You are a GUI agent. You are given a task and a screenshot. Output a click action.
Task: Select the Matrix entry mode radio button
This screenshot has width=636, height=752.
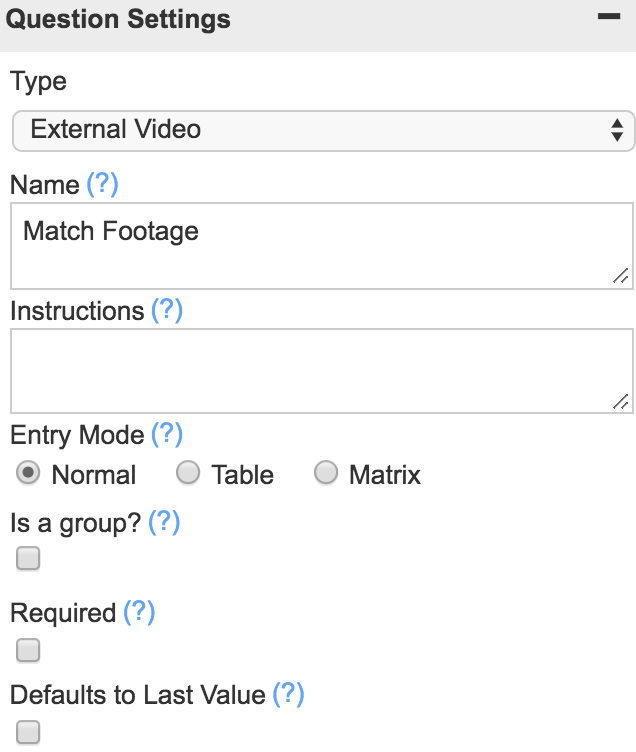click(x=326, y=473)
